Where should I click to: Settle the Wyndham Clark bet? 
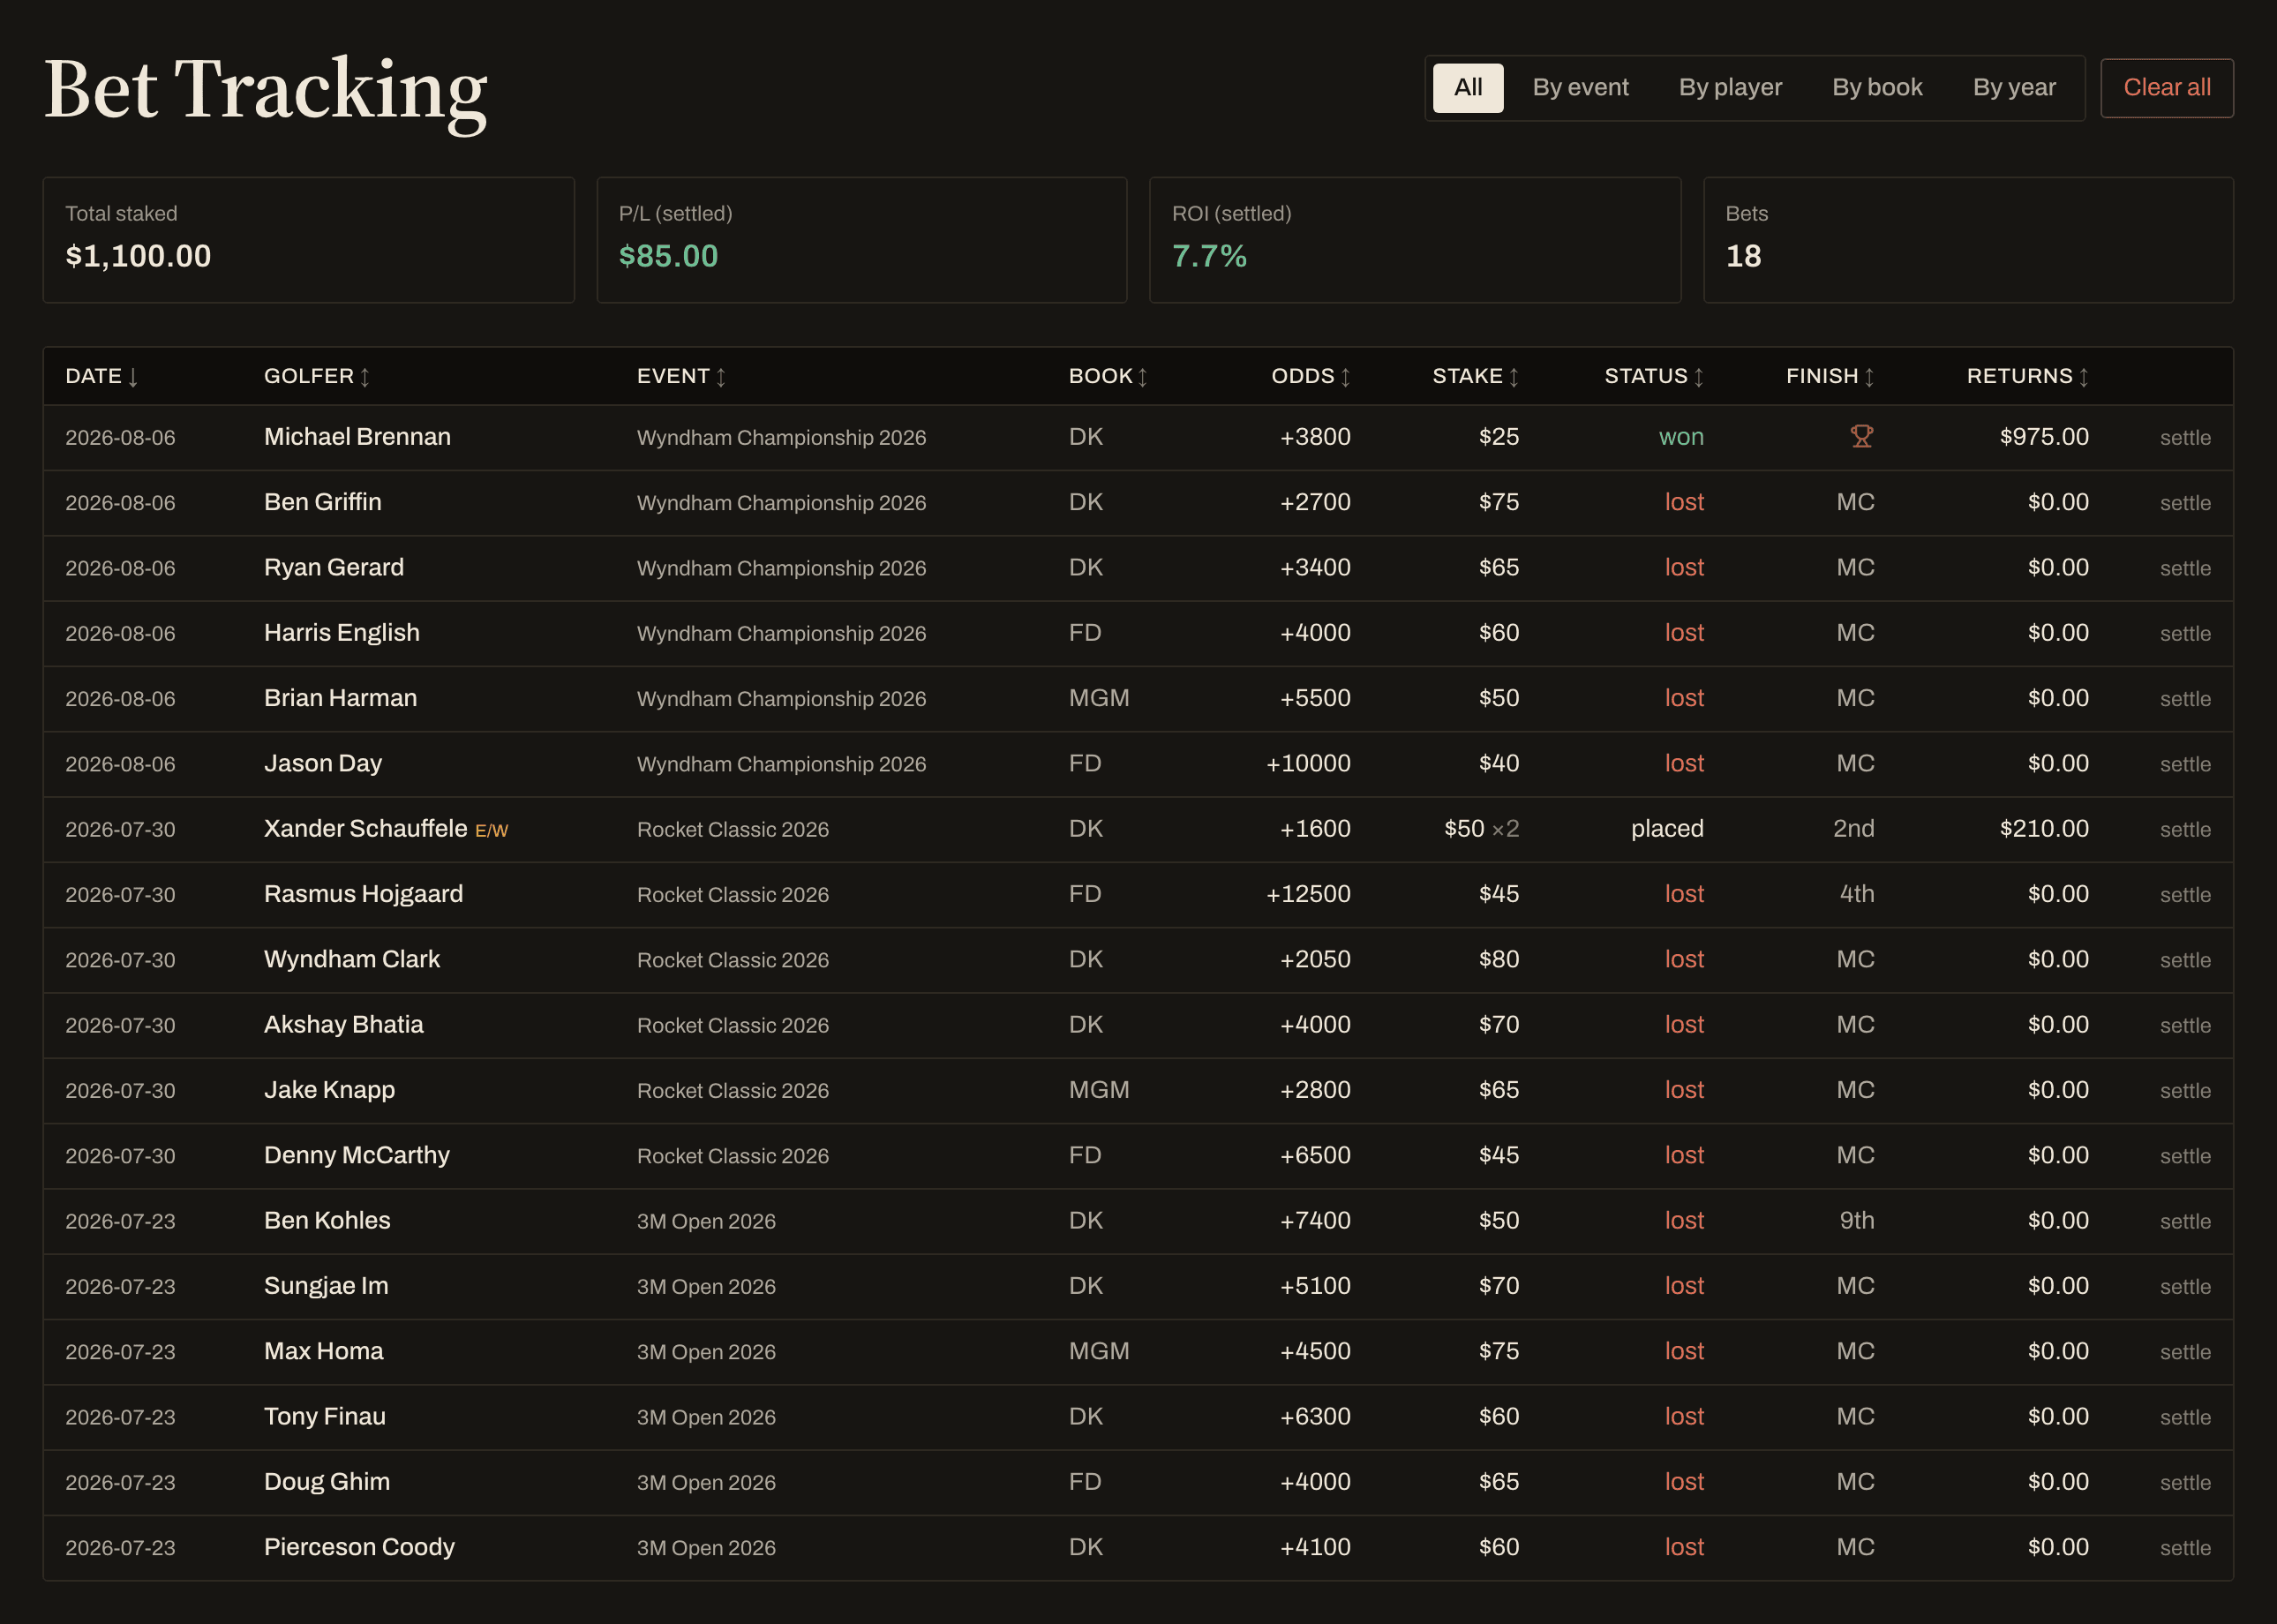[2185, 960]
